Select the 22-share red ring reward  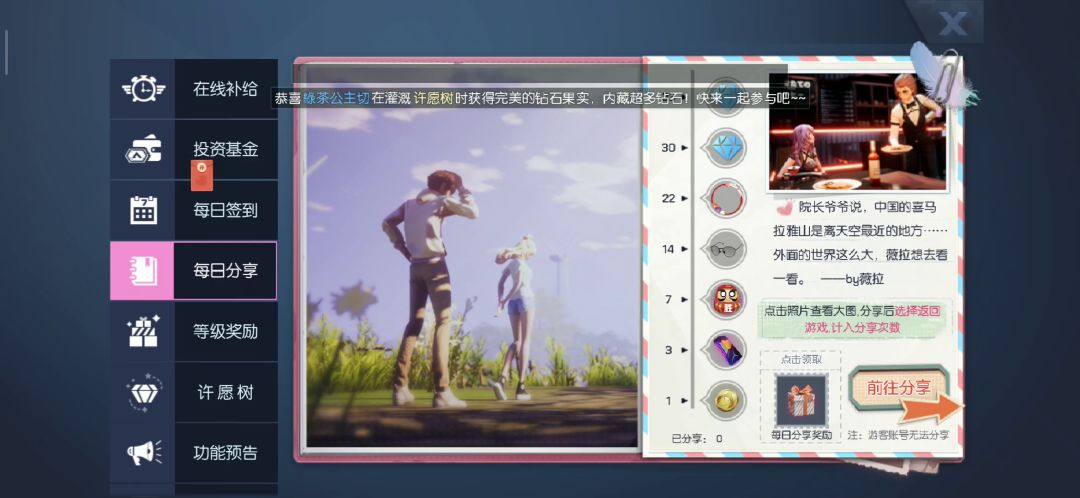[725, 198]
